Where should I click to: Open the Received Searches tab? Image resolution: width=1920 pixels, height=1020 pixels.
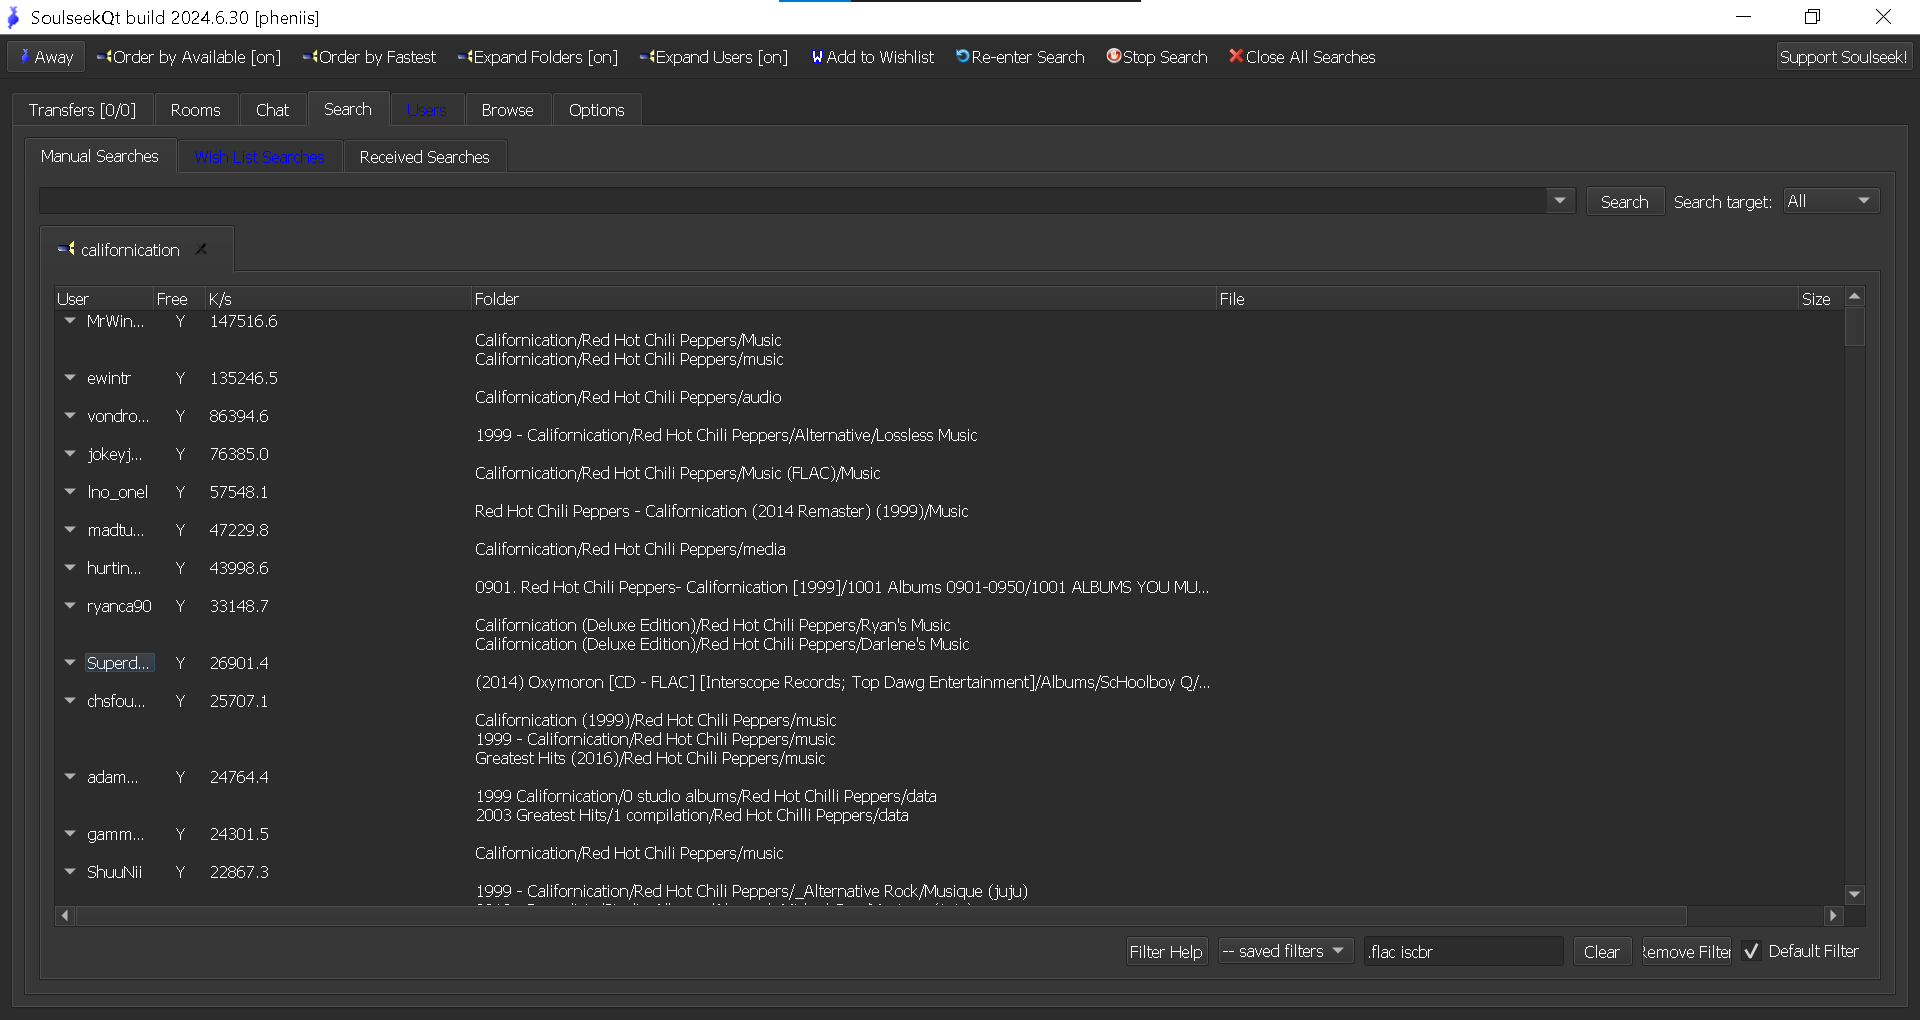click(424, 157)
